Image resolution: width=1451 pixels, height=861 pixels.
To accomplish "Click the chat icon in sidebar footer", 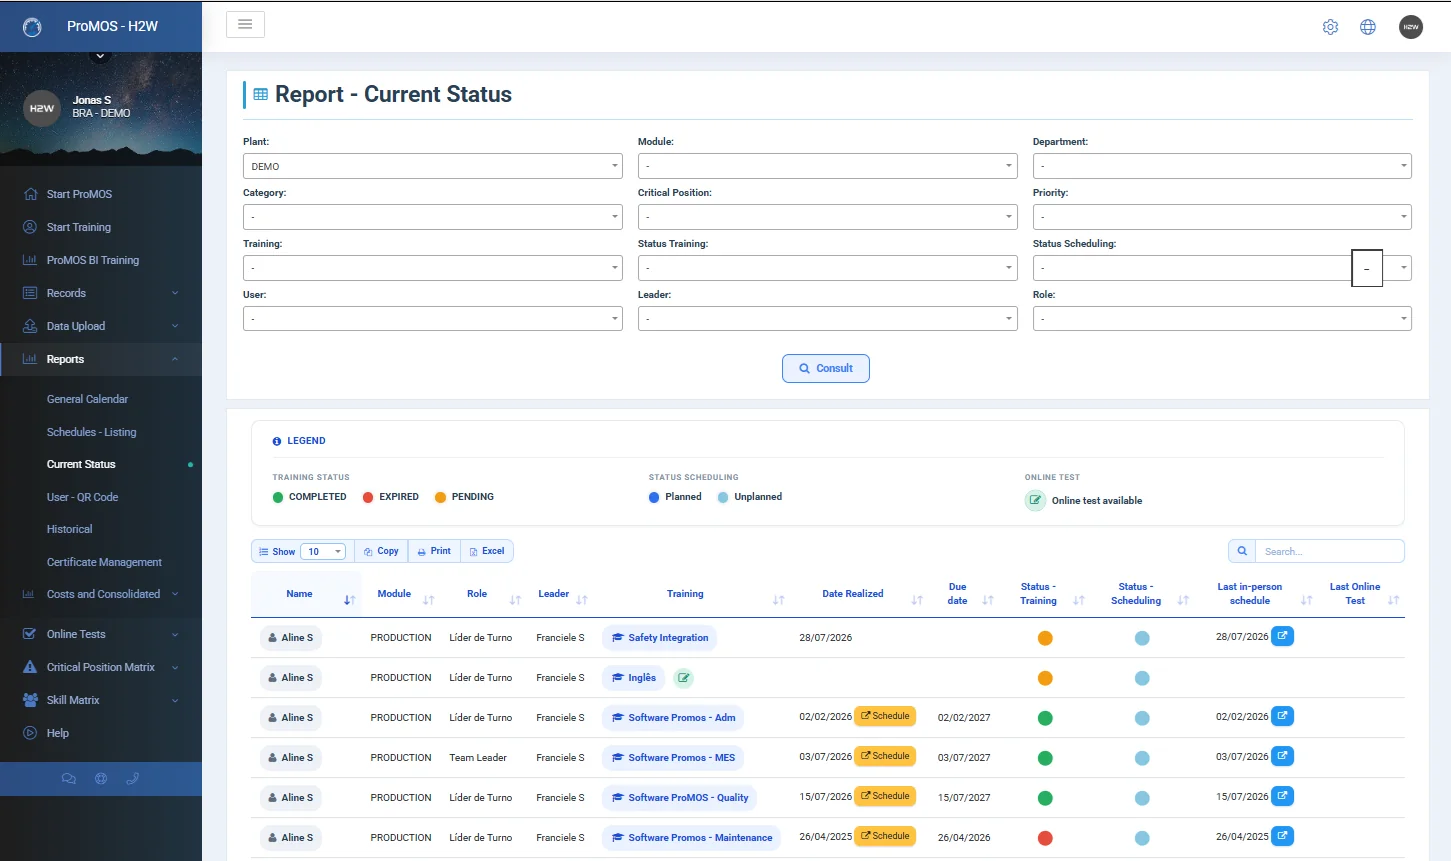I will (69, 778).
